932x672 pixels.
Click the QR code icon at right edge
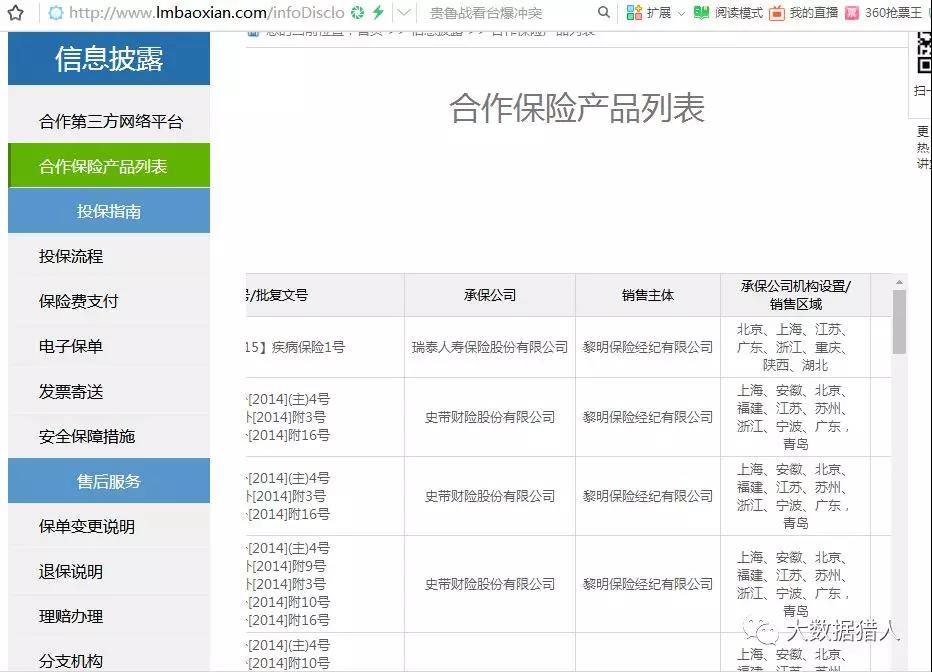pos(924,52)
